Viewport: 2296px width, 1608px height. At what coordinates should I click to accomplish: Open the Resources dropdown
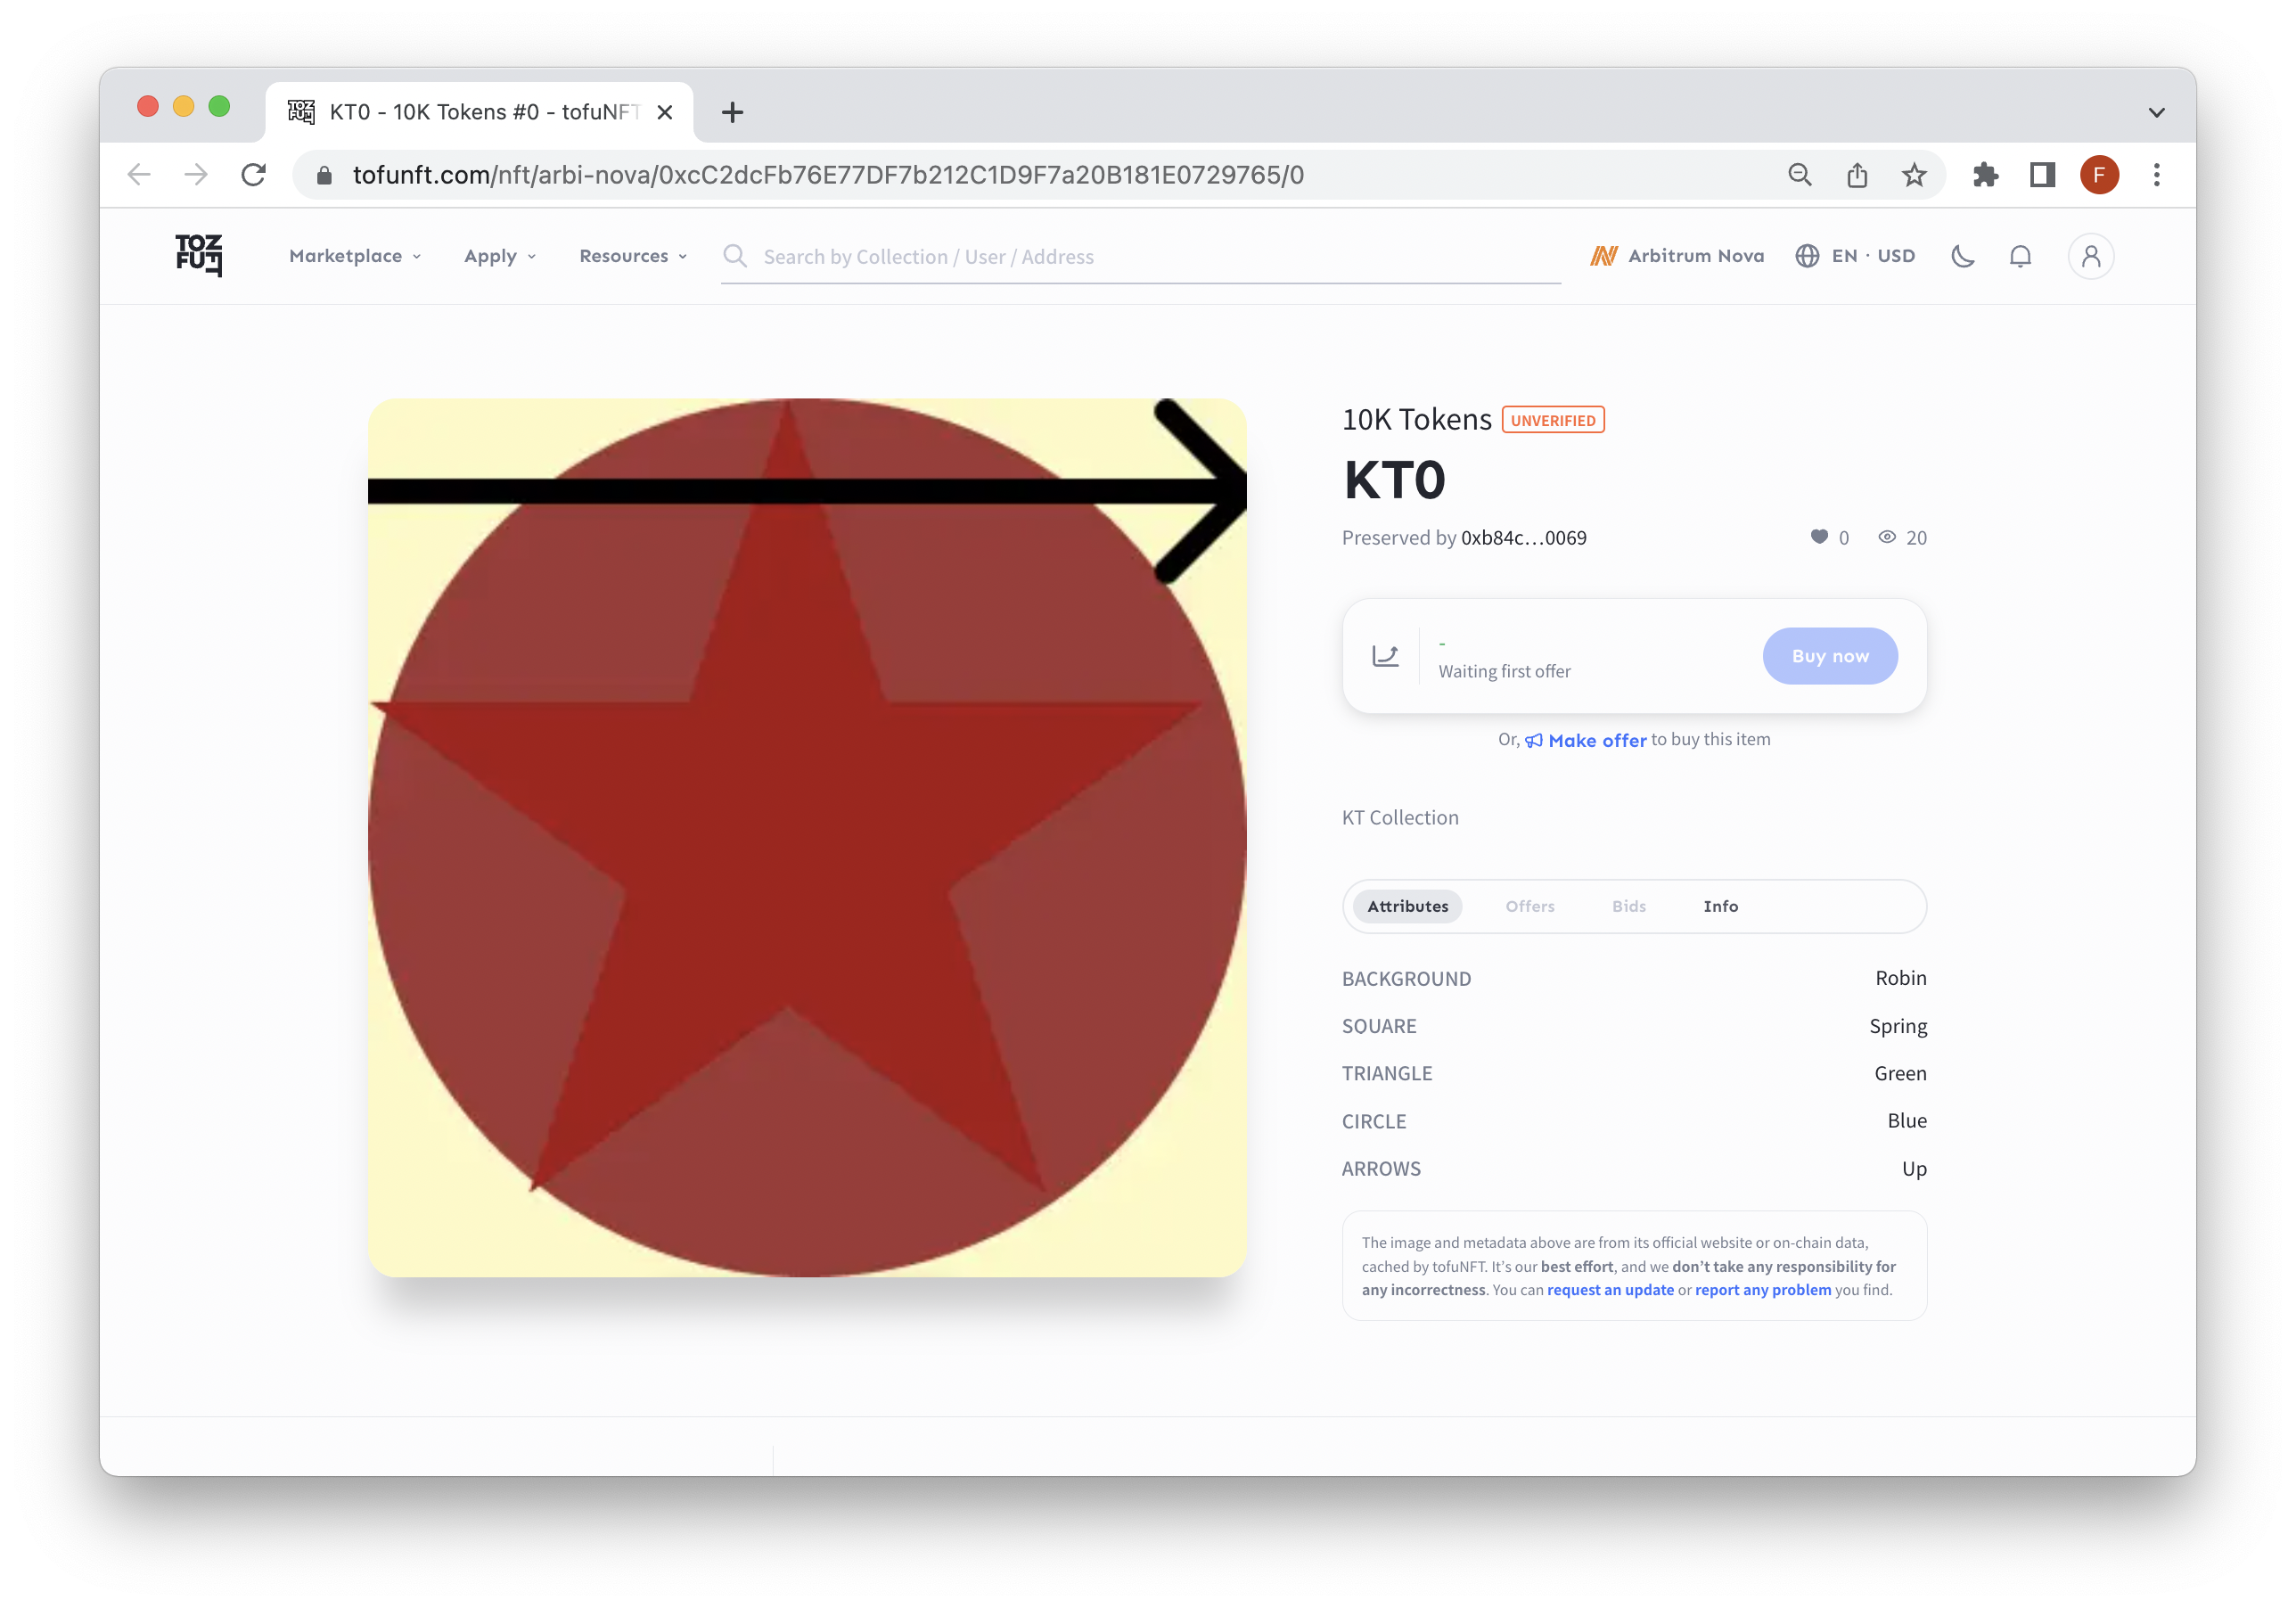[633, 256]
